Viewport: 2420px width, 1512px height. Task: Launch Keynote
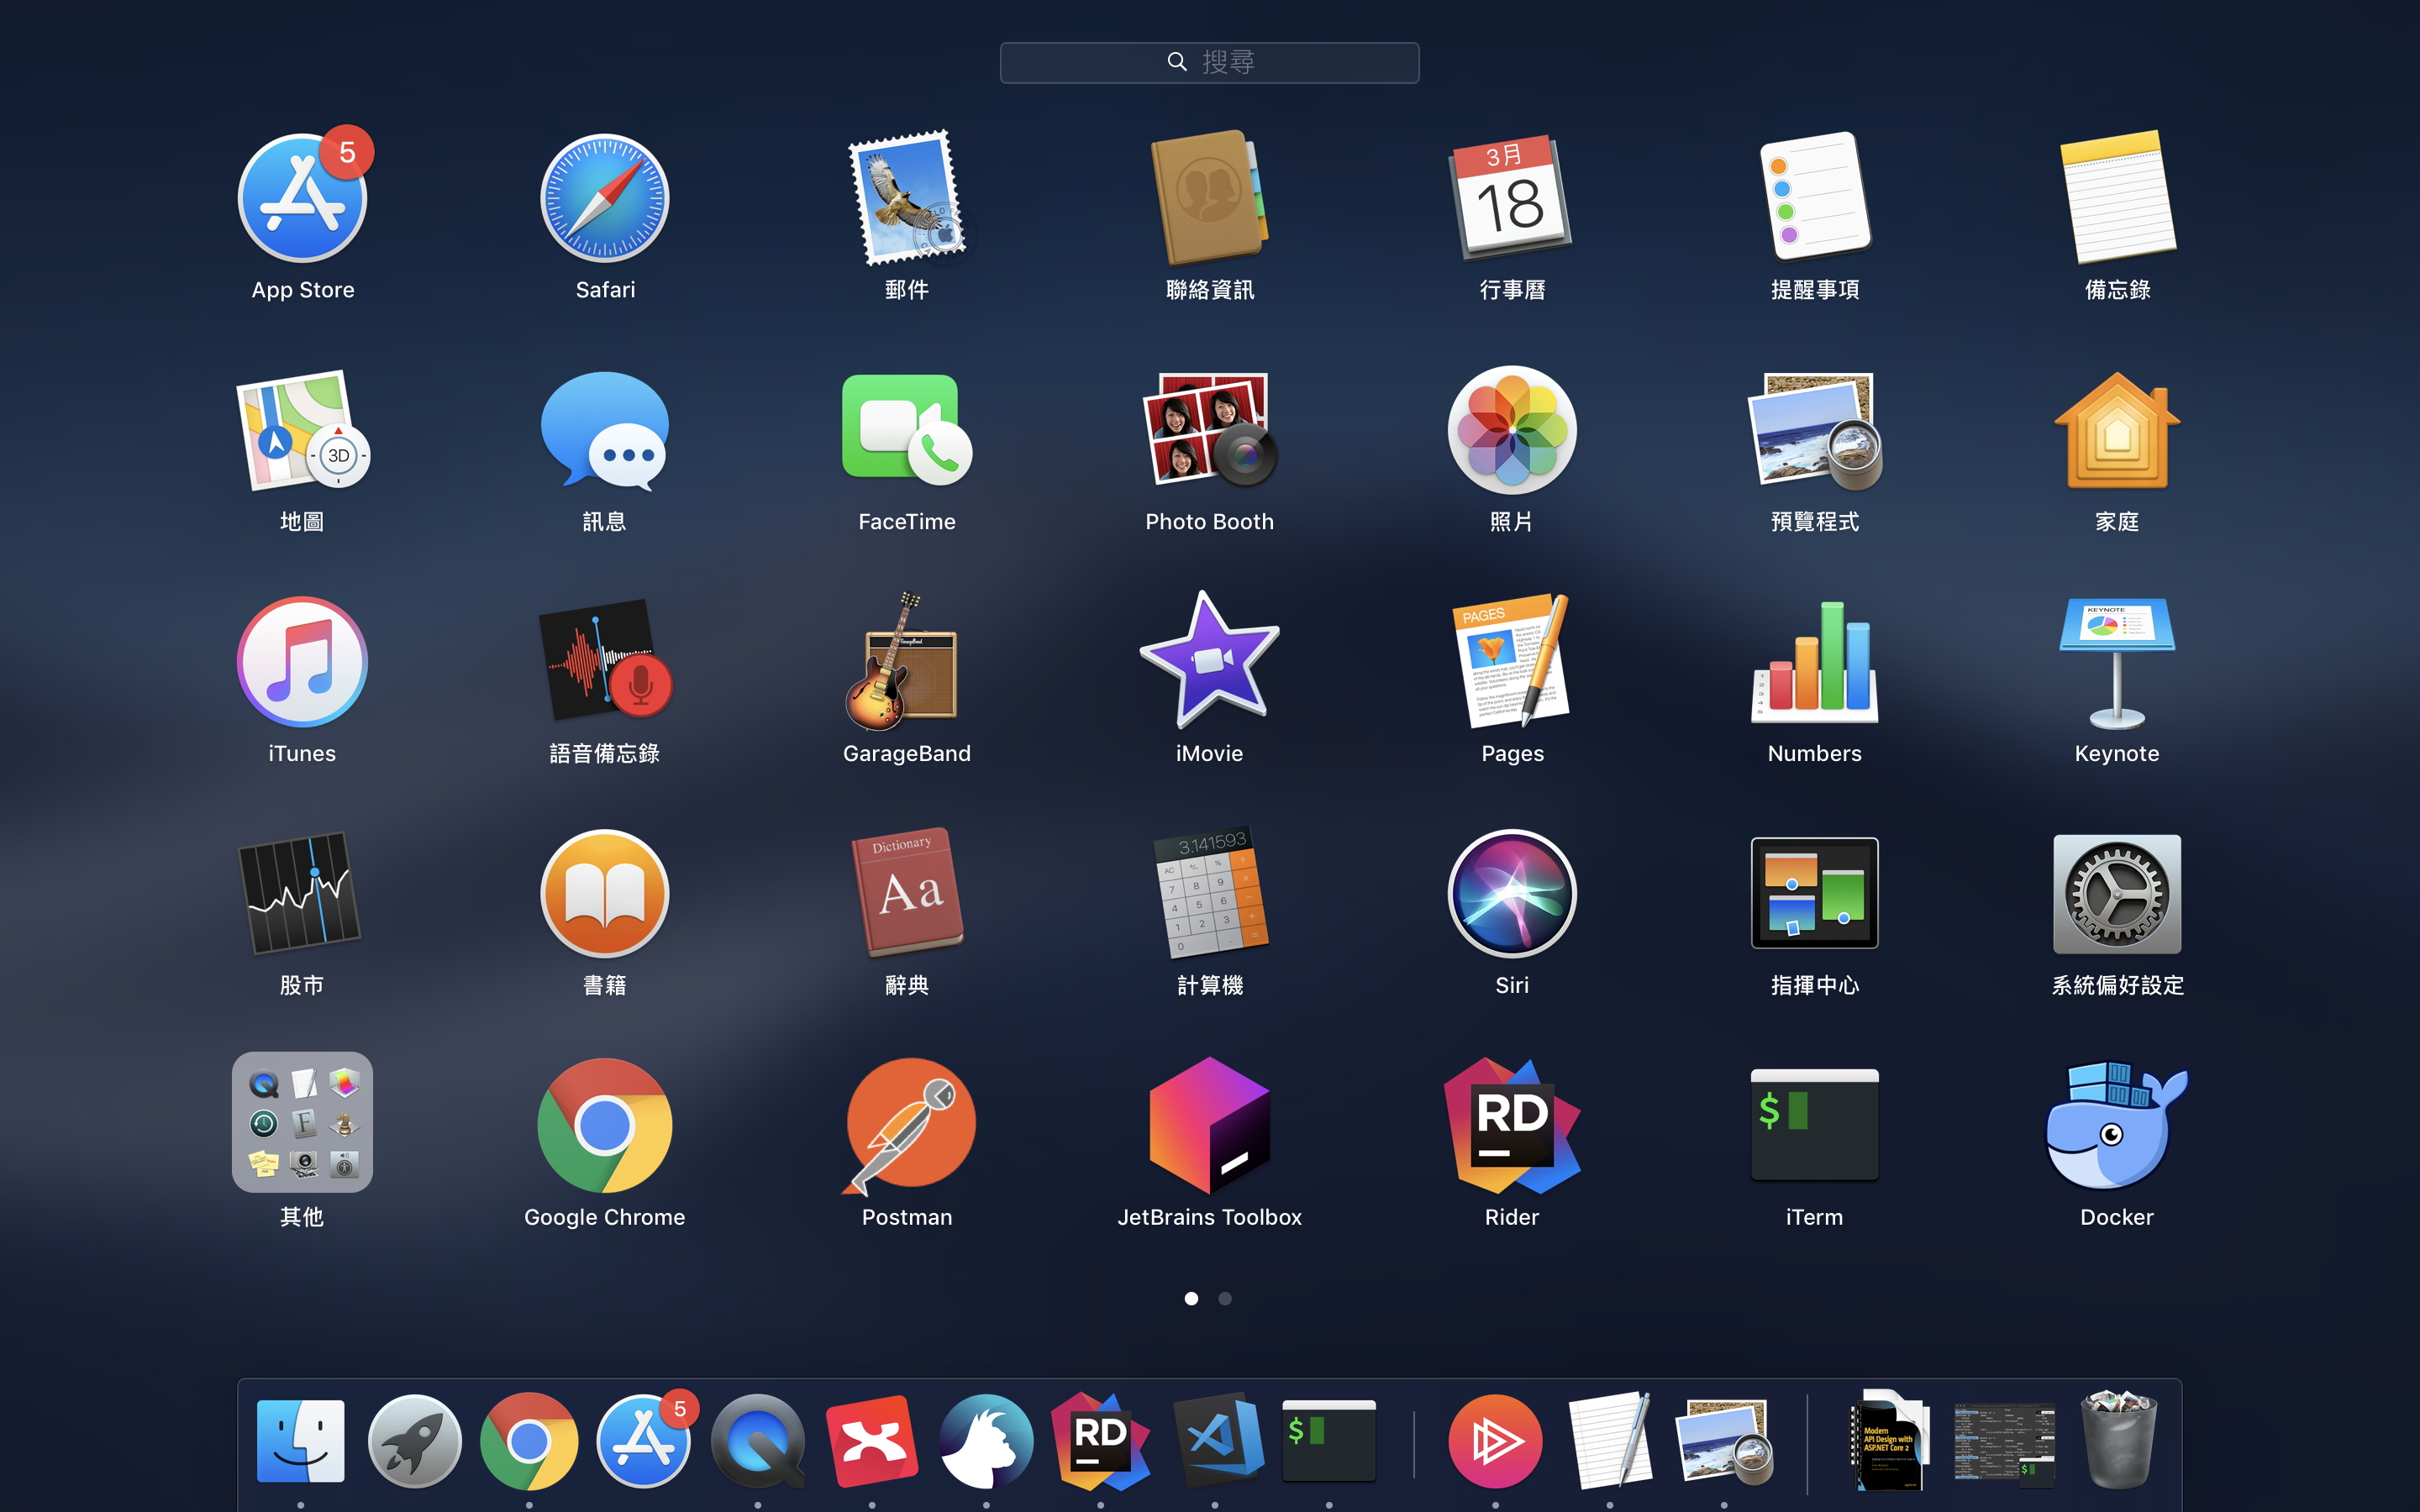(x=2117, y=662)
